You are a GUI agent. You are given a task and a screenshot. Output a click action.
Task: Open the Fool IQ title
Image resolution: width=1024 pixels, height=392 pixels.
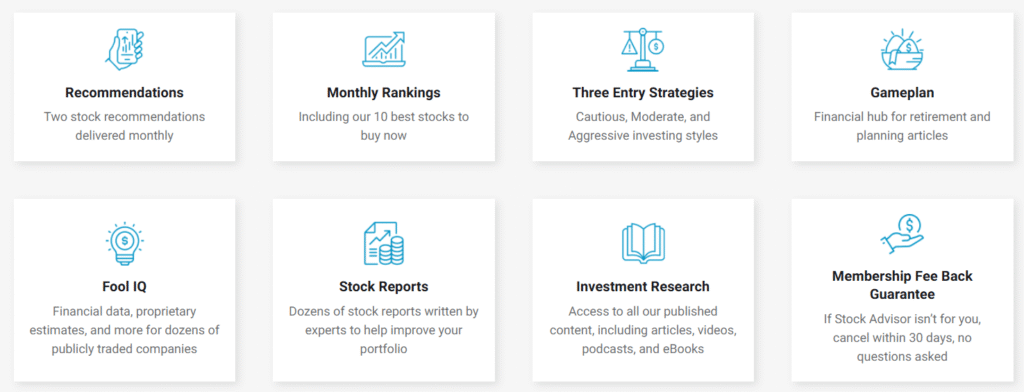(x=124, y=286)
